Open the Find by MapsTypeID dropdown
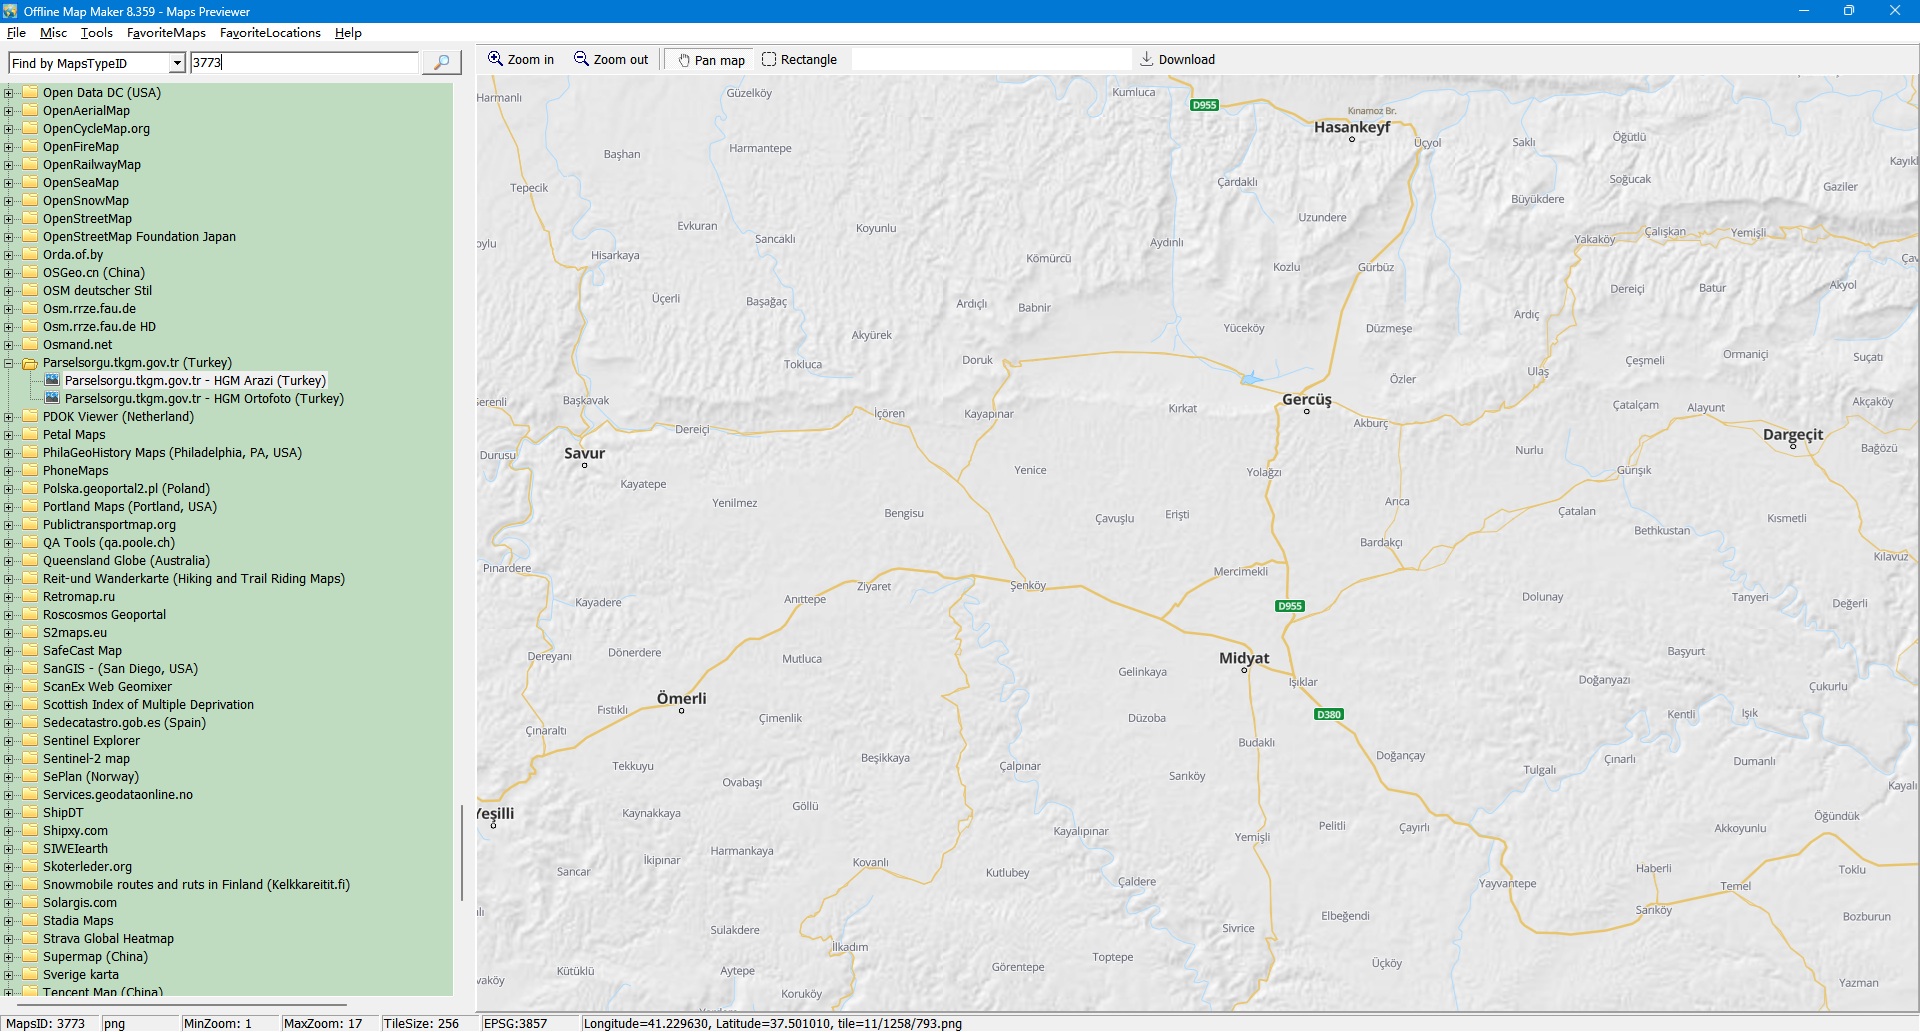 [x=177, y=64]
